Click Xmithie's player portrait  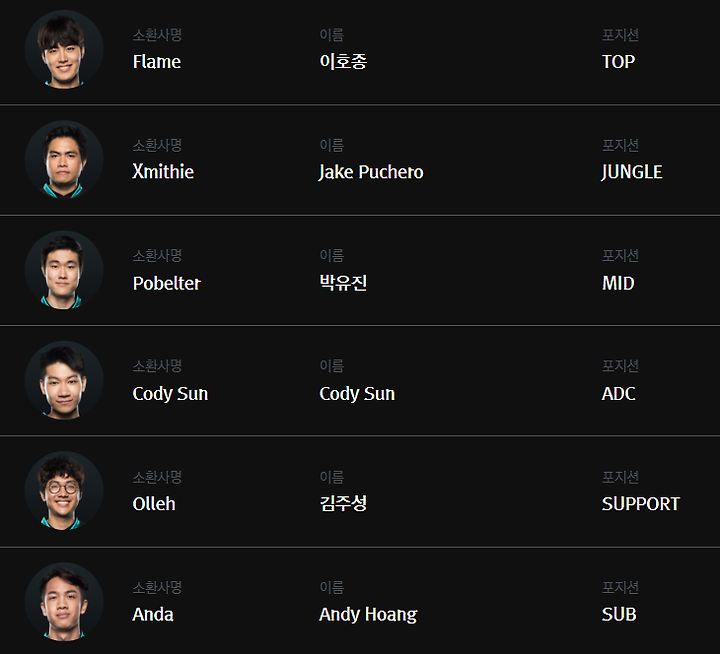click(x=64, y=159)
